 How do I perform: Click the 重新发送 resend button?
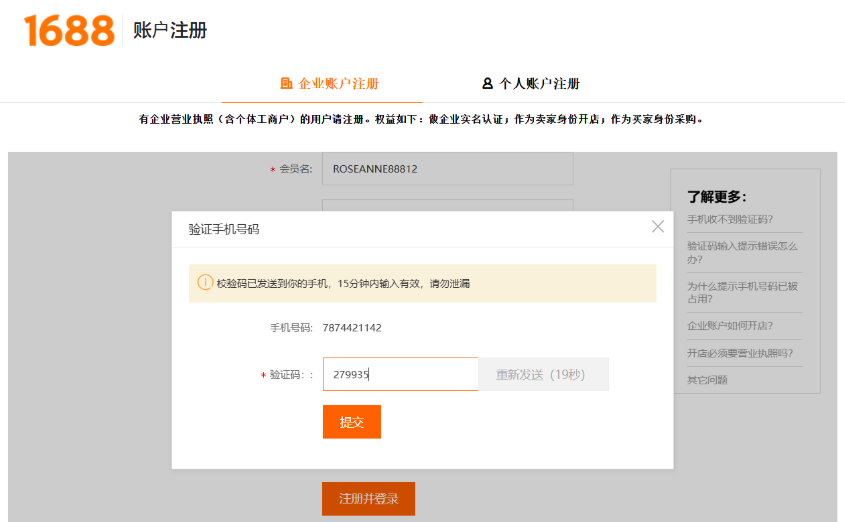[543, 374]
